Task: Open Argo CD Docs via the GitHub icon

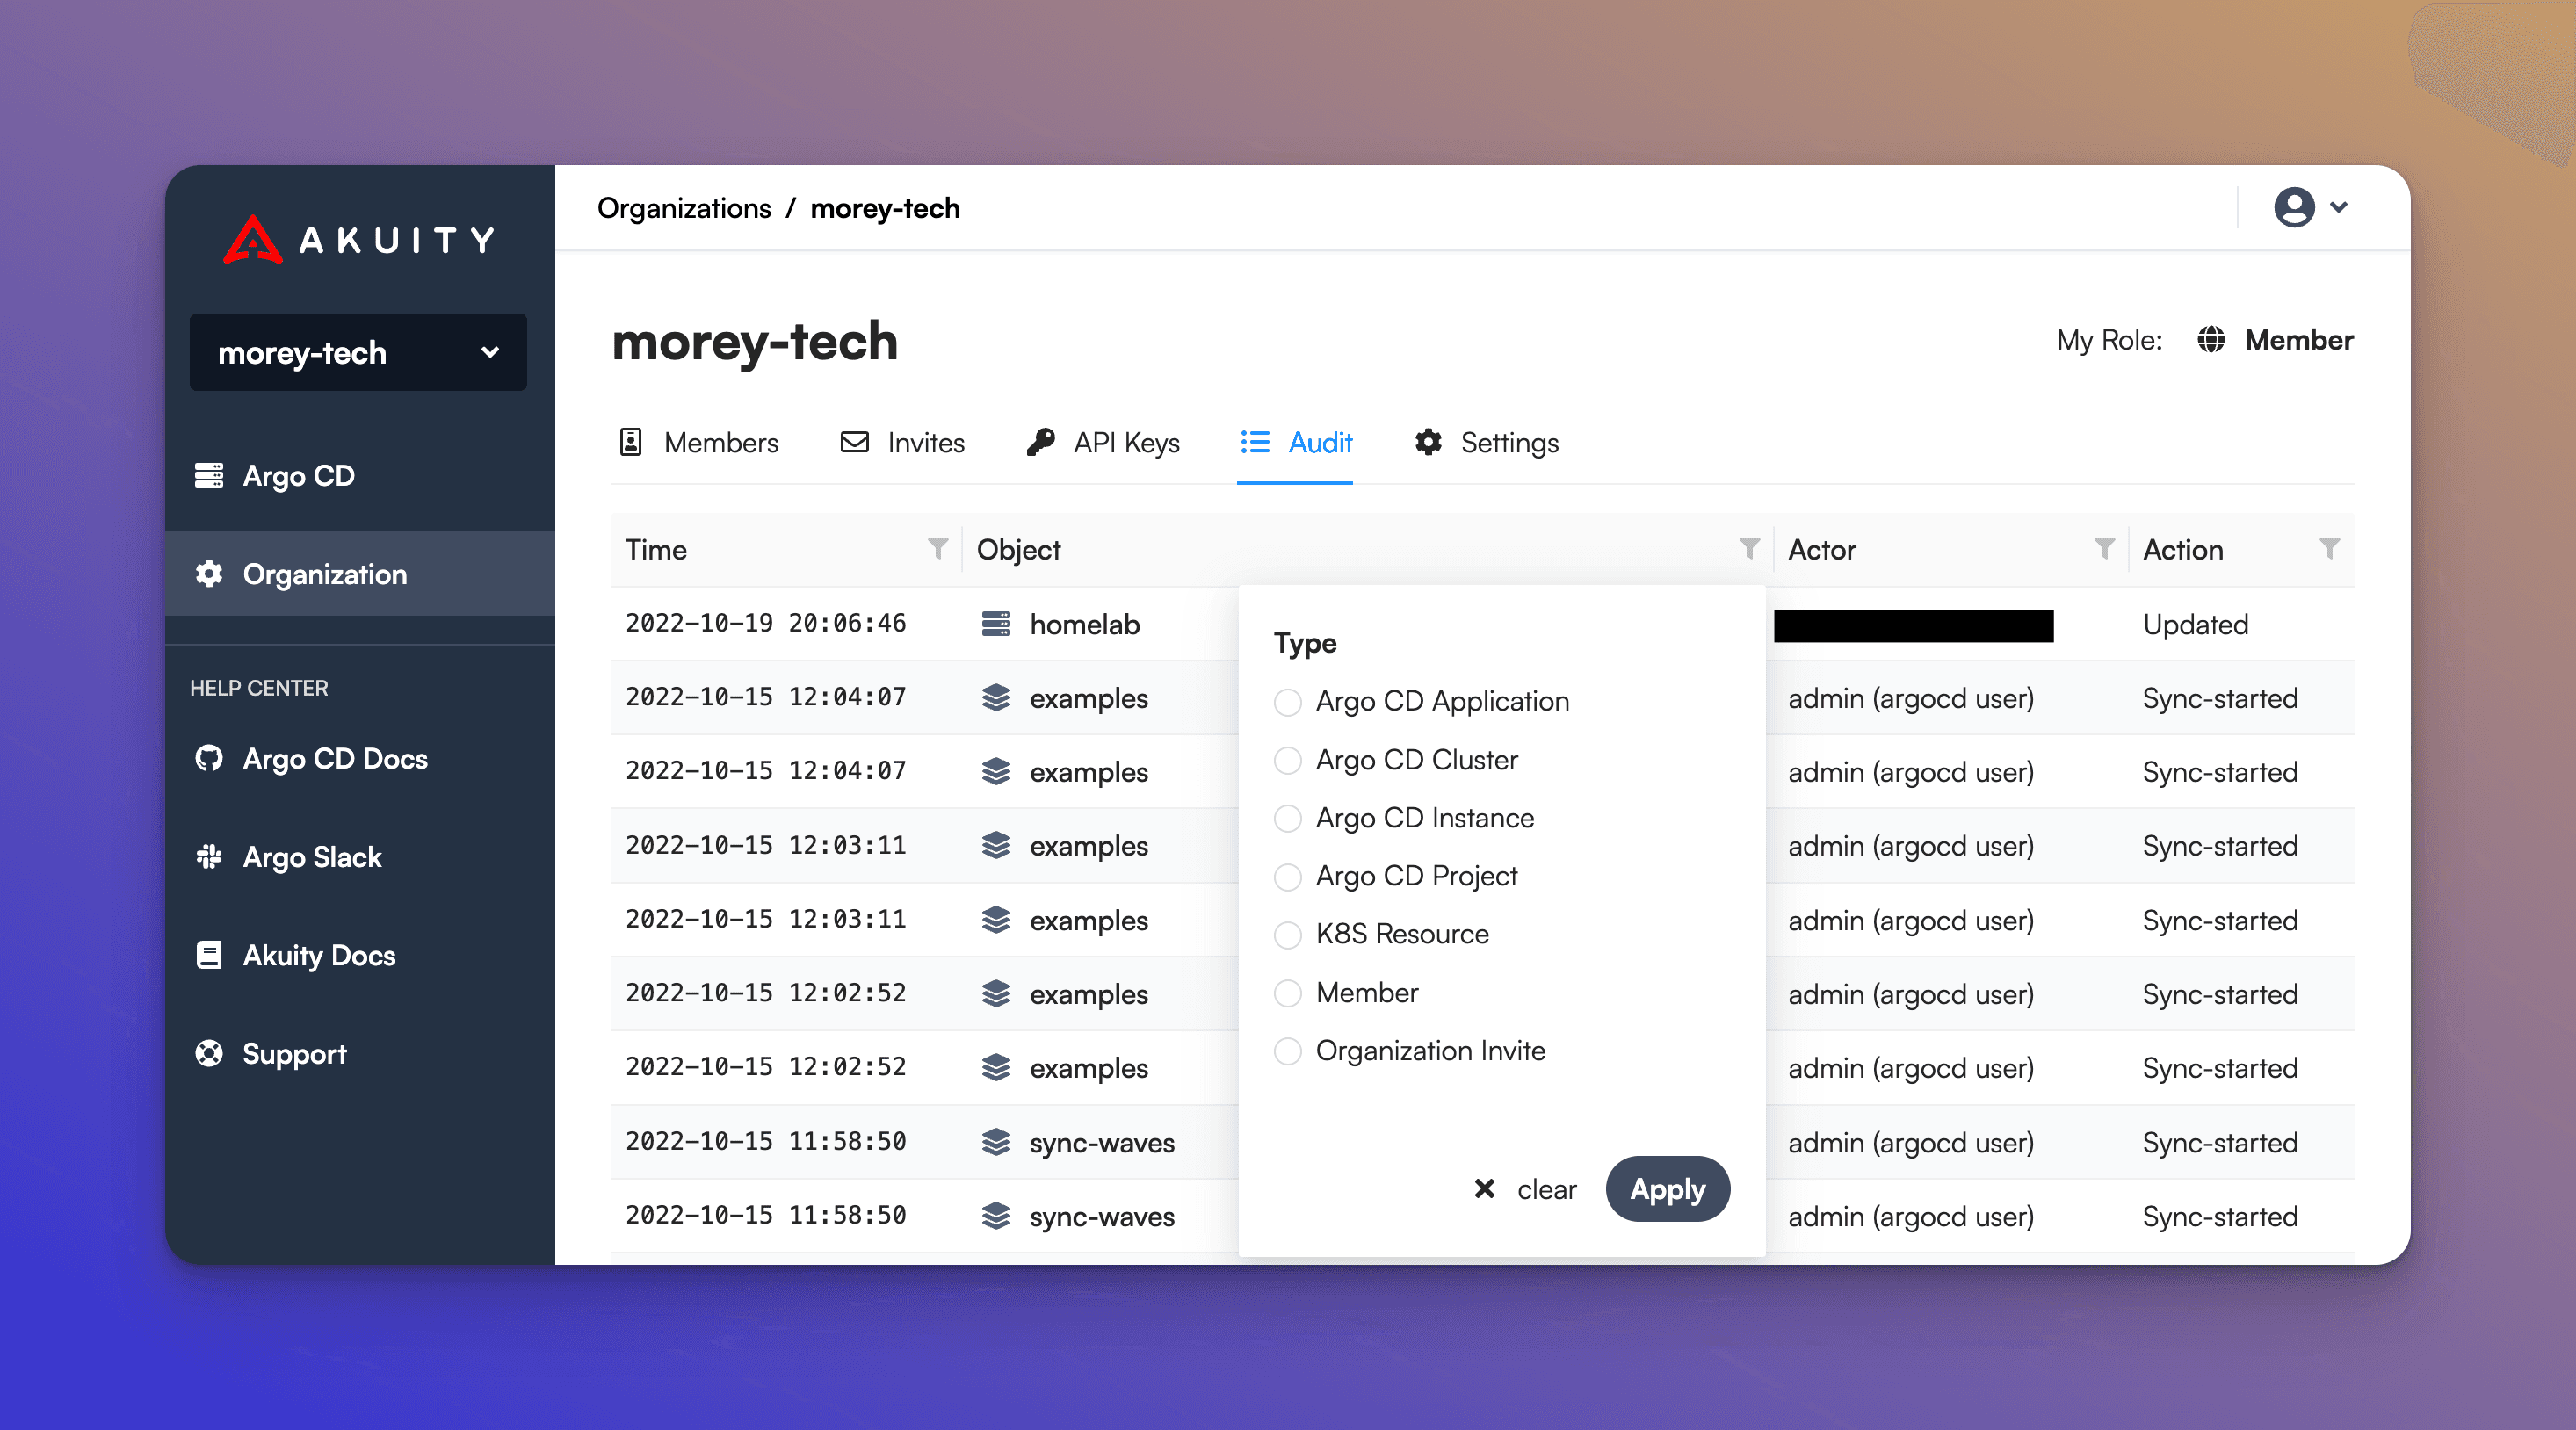Action: click(208, 759)
